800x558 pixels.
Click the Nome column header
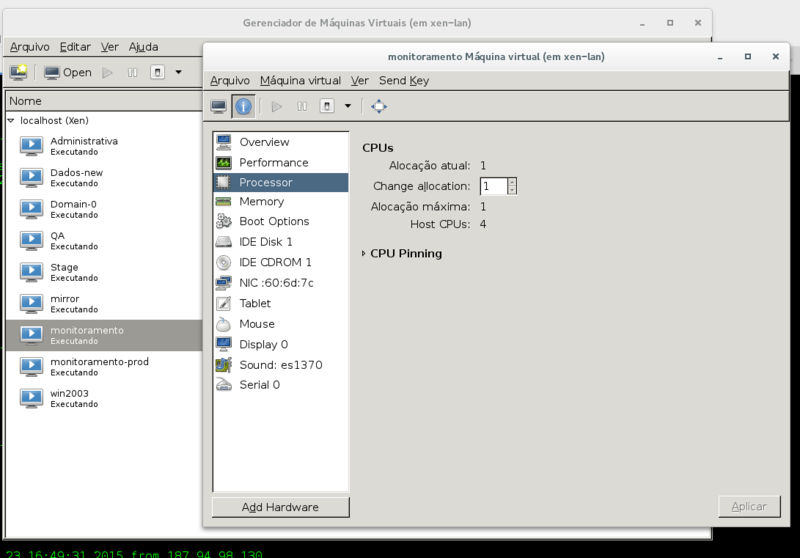104,101
